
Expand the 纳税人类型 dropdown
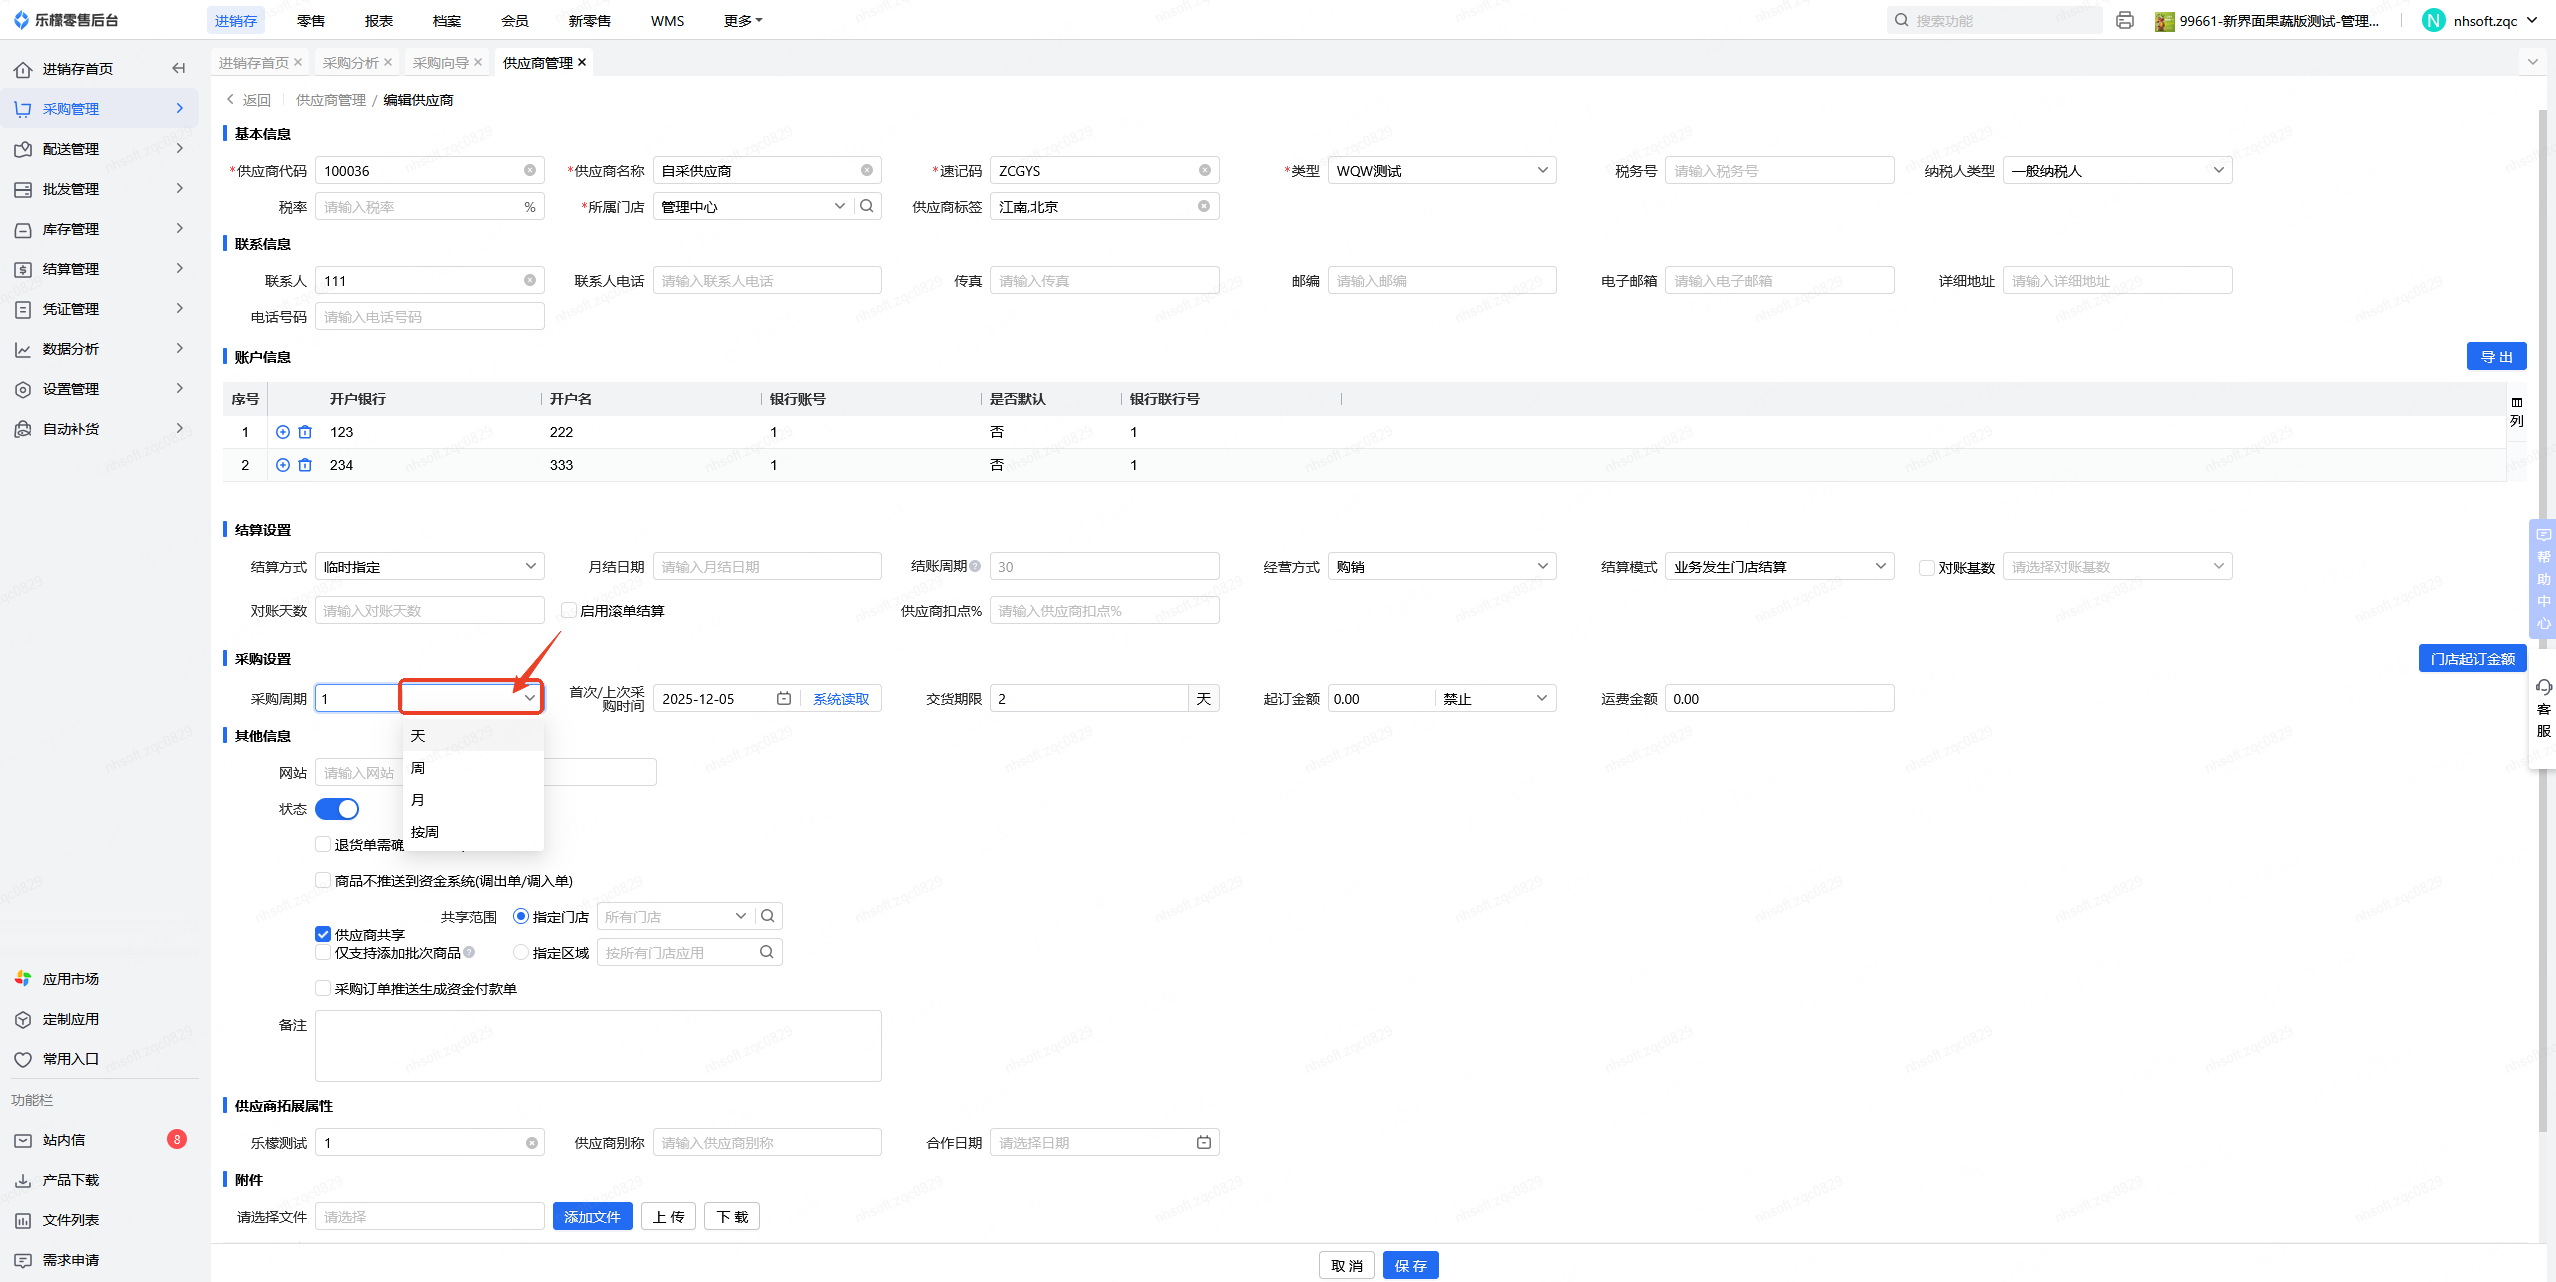tap(2117, 170)
